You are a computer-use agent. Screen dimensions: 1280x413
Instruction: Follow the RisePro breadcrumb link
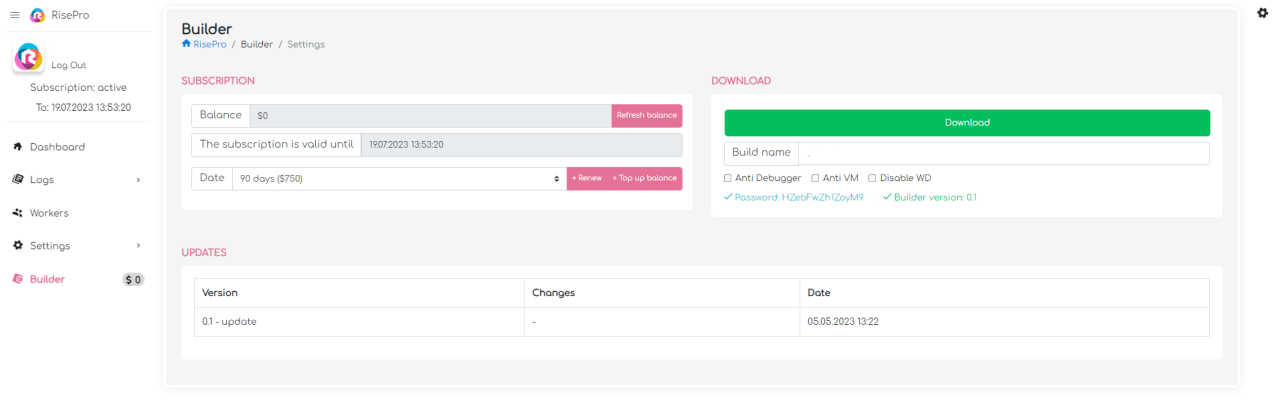[209, 44]
